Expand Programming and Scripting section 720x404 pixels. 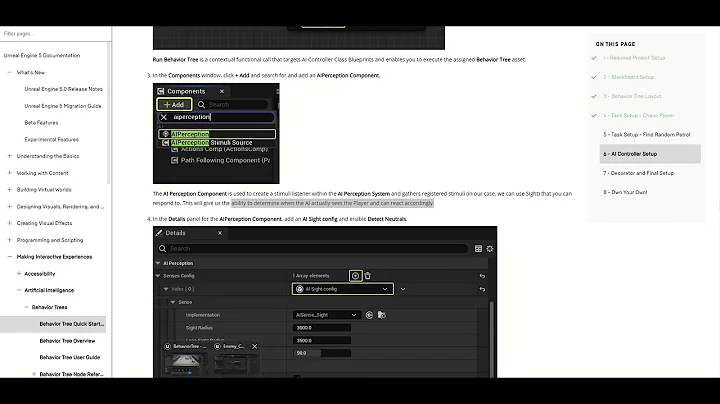(10, 240)
